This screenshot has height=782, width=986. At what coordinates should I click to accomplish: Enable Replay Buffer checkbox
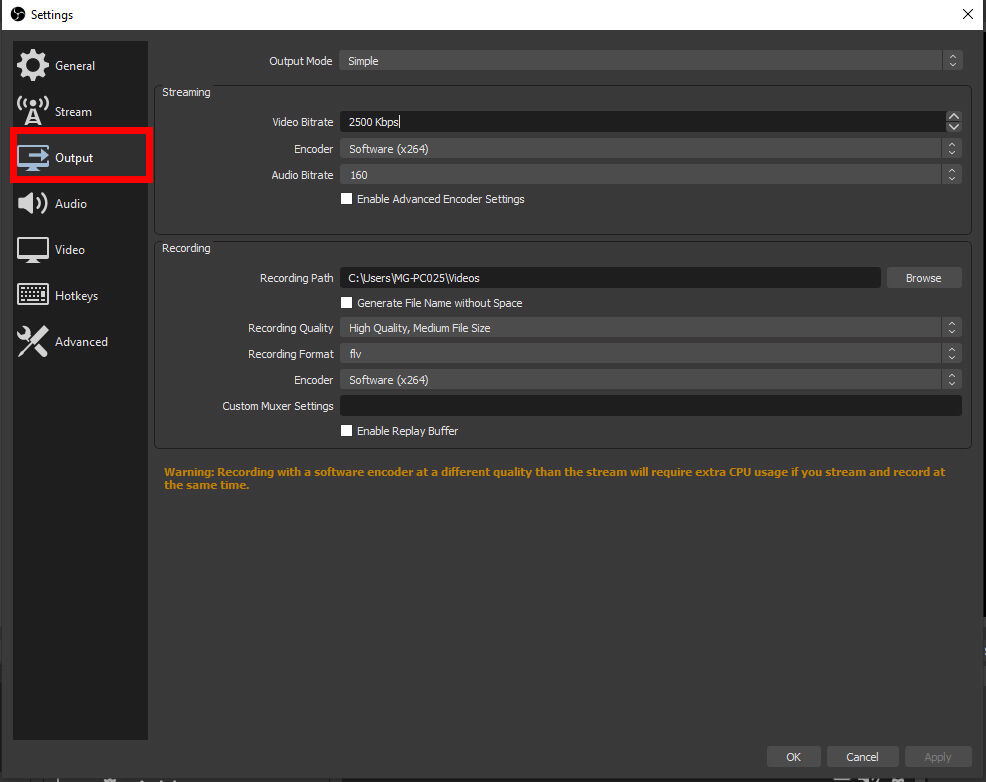pyautogui.click(x=347, y=431)
